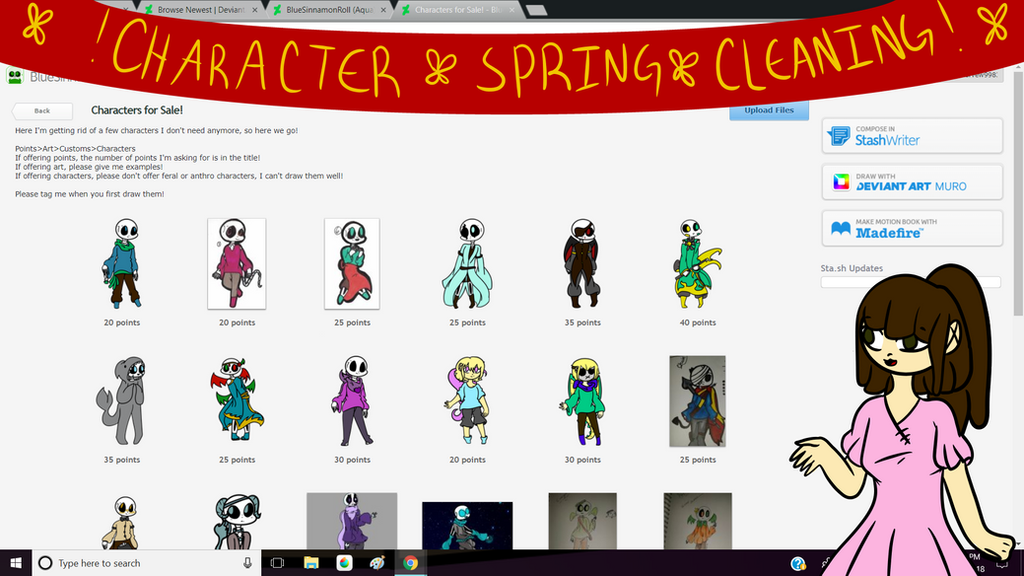Open the red-winged teal dress character

pyautogui.click(x=236, y=401)
